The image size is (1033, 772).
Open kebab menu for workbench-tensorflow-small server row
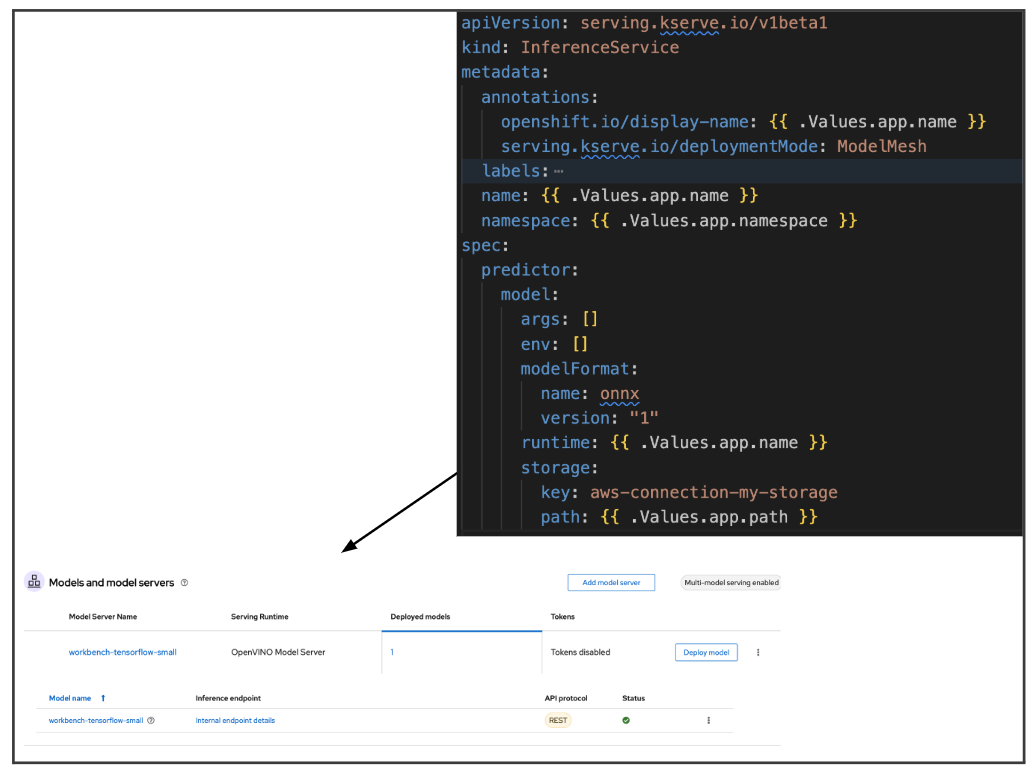pos(758,653)
